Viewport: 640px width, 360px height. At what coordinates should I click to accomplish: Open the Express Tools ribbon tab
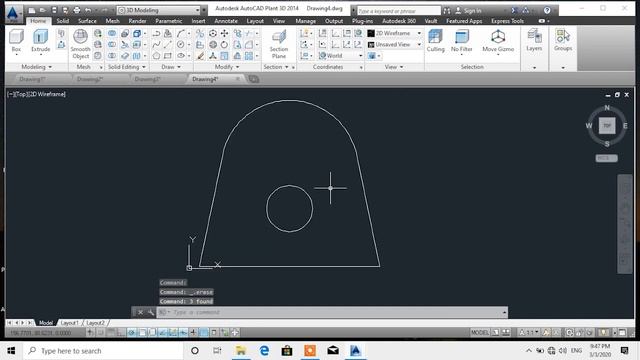(x=507, y=21)
